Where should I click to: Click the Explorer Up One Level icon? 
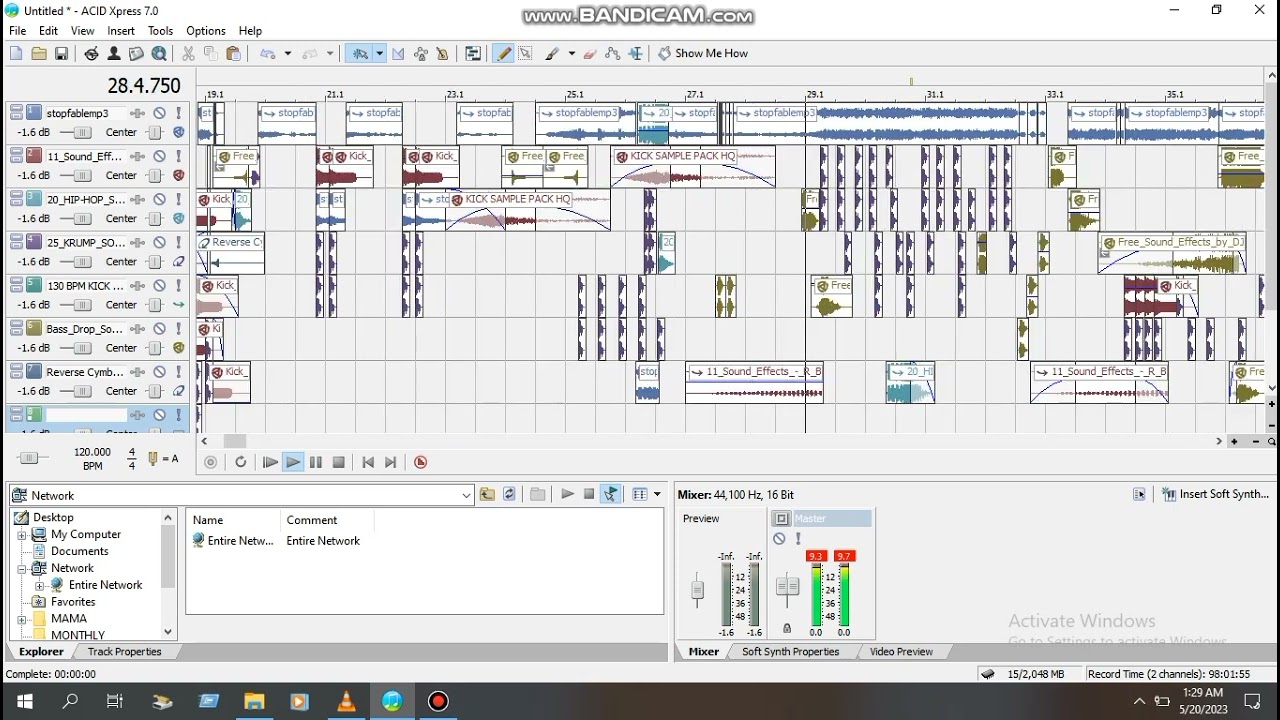[x=487, y=494]
